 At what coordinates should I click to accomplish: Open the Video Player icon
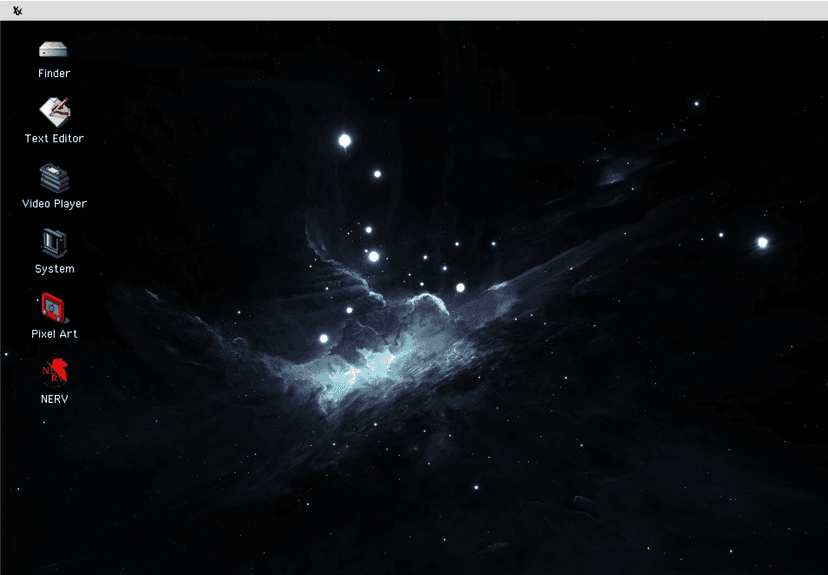[54, 178]
